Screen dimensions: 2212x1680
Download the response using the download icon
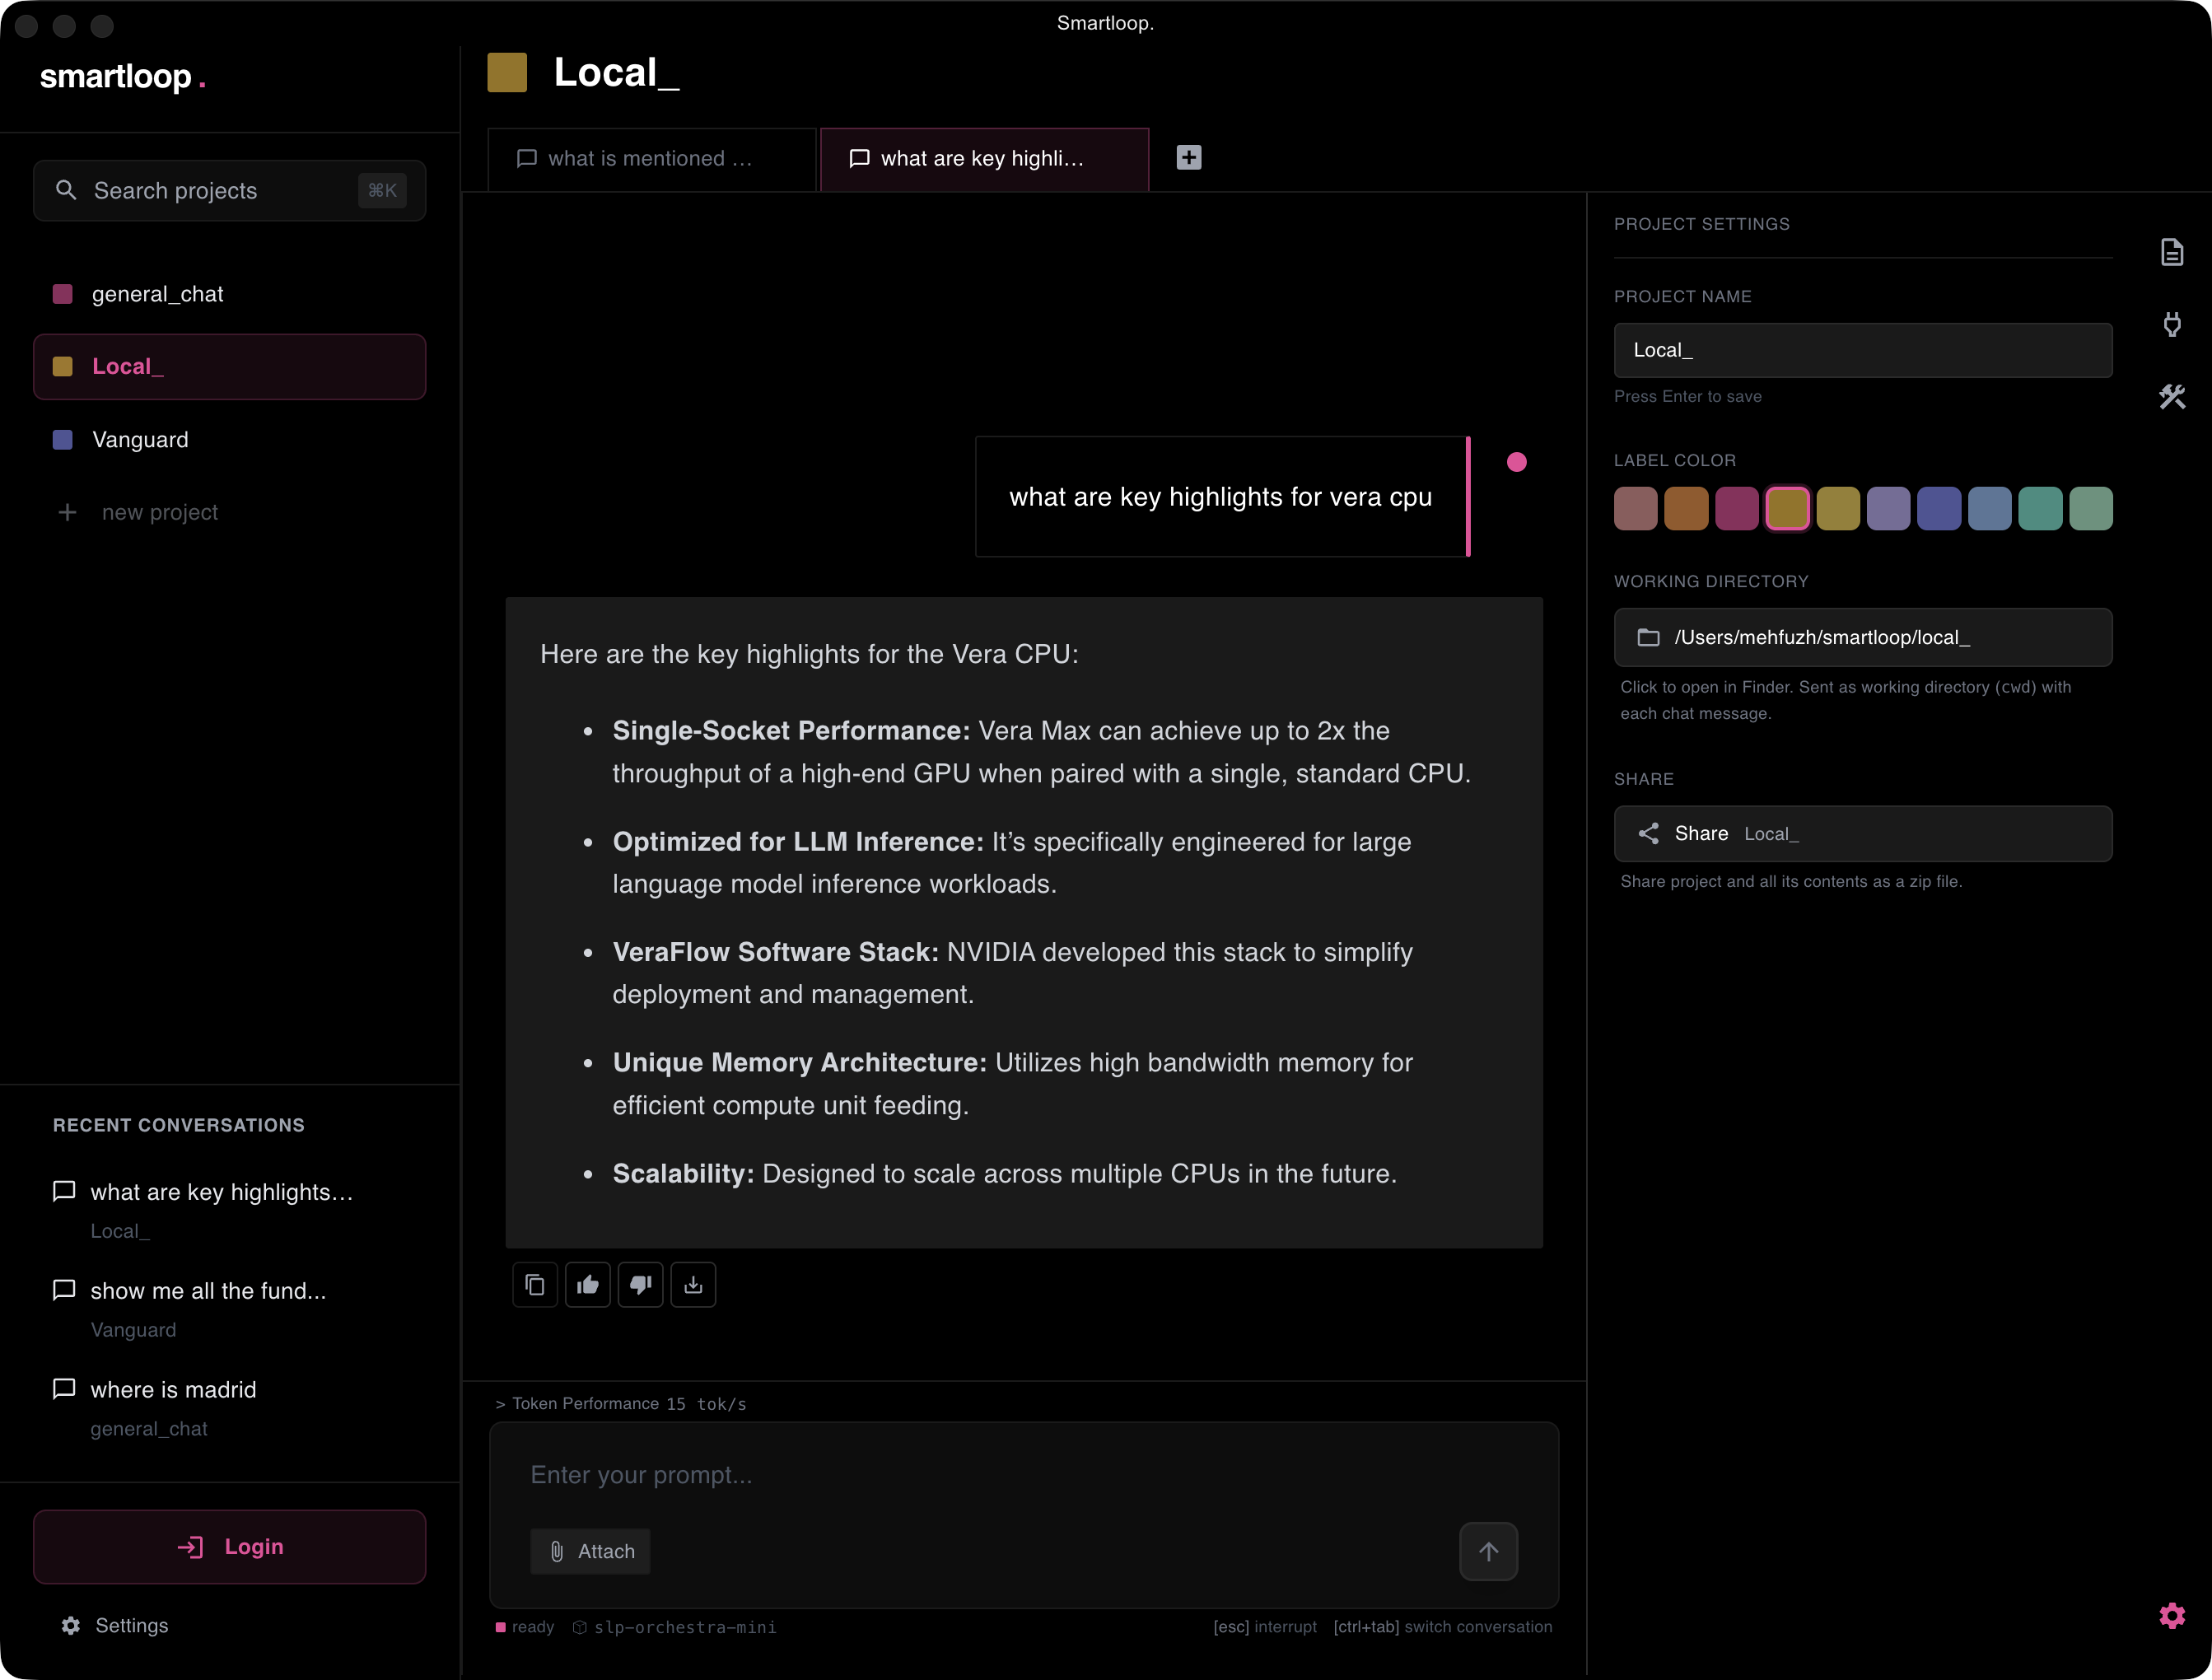(693, 1285)
